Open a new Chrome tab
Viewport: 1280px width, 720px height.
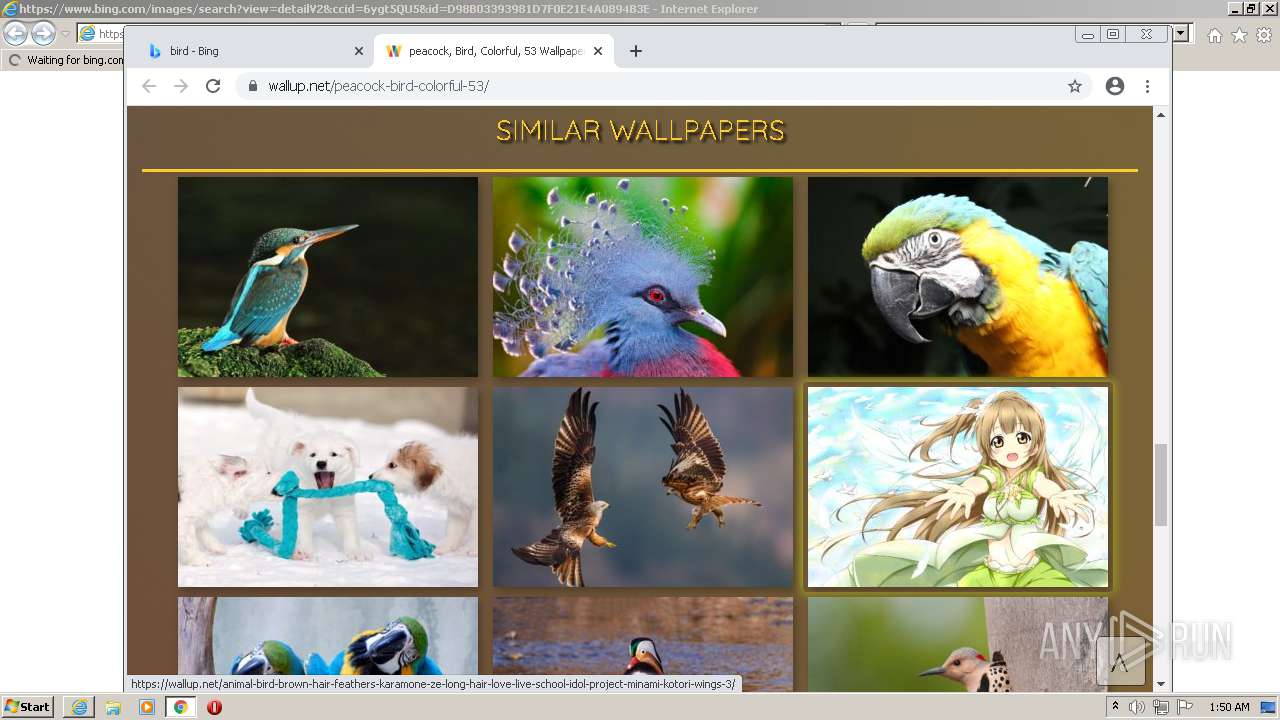[636, 51]
